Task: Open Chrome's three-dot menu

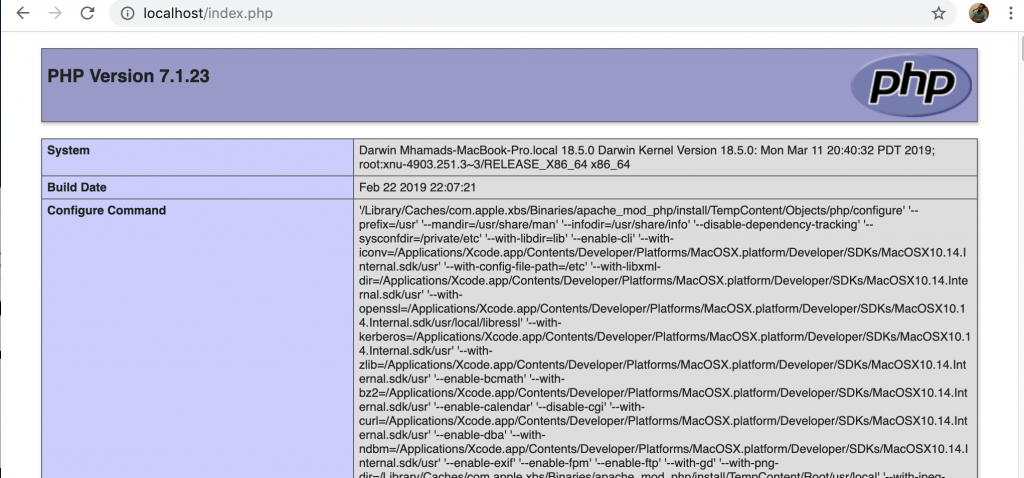Action: tap(1010, 14)
